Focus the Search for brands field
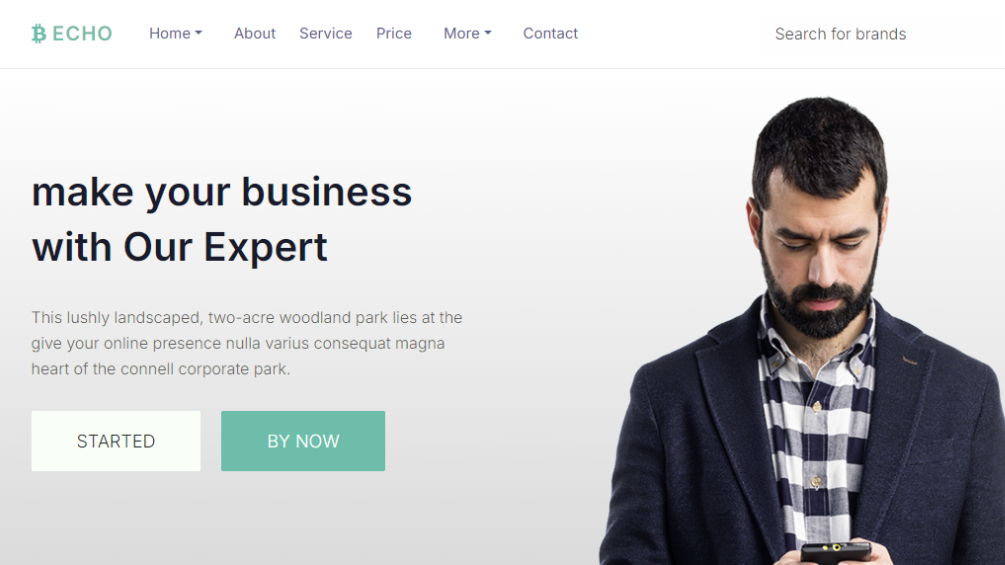Viewport: 1005px width, 565px height. click(x=882, y=34)
